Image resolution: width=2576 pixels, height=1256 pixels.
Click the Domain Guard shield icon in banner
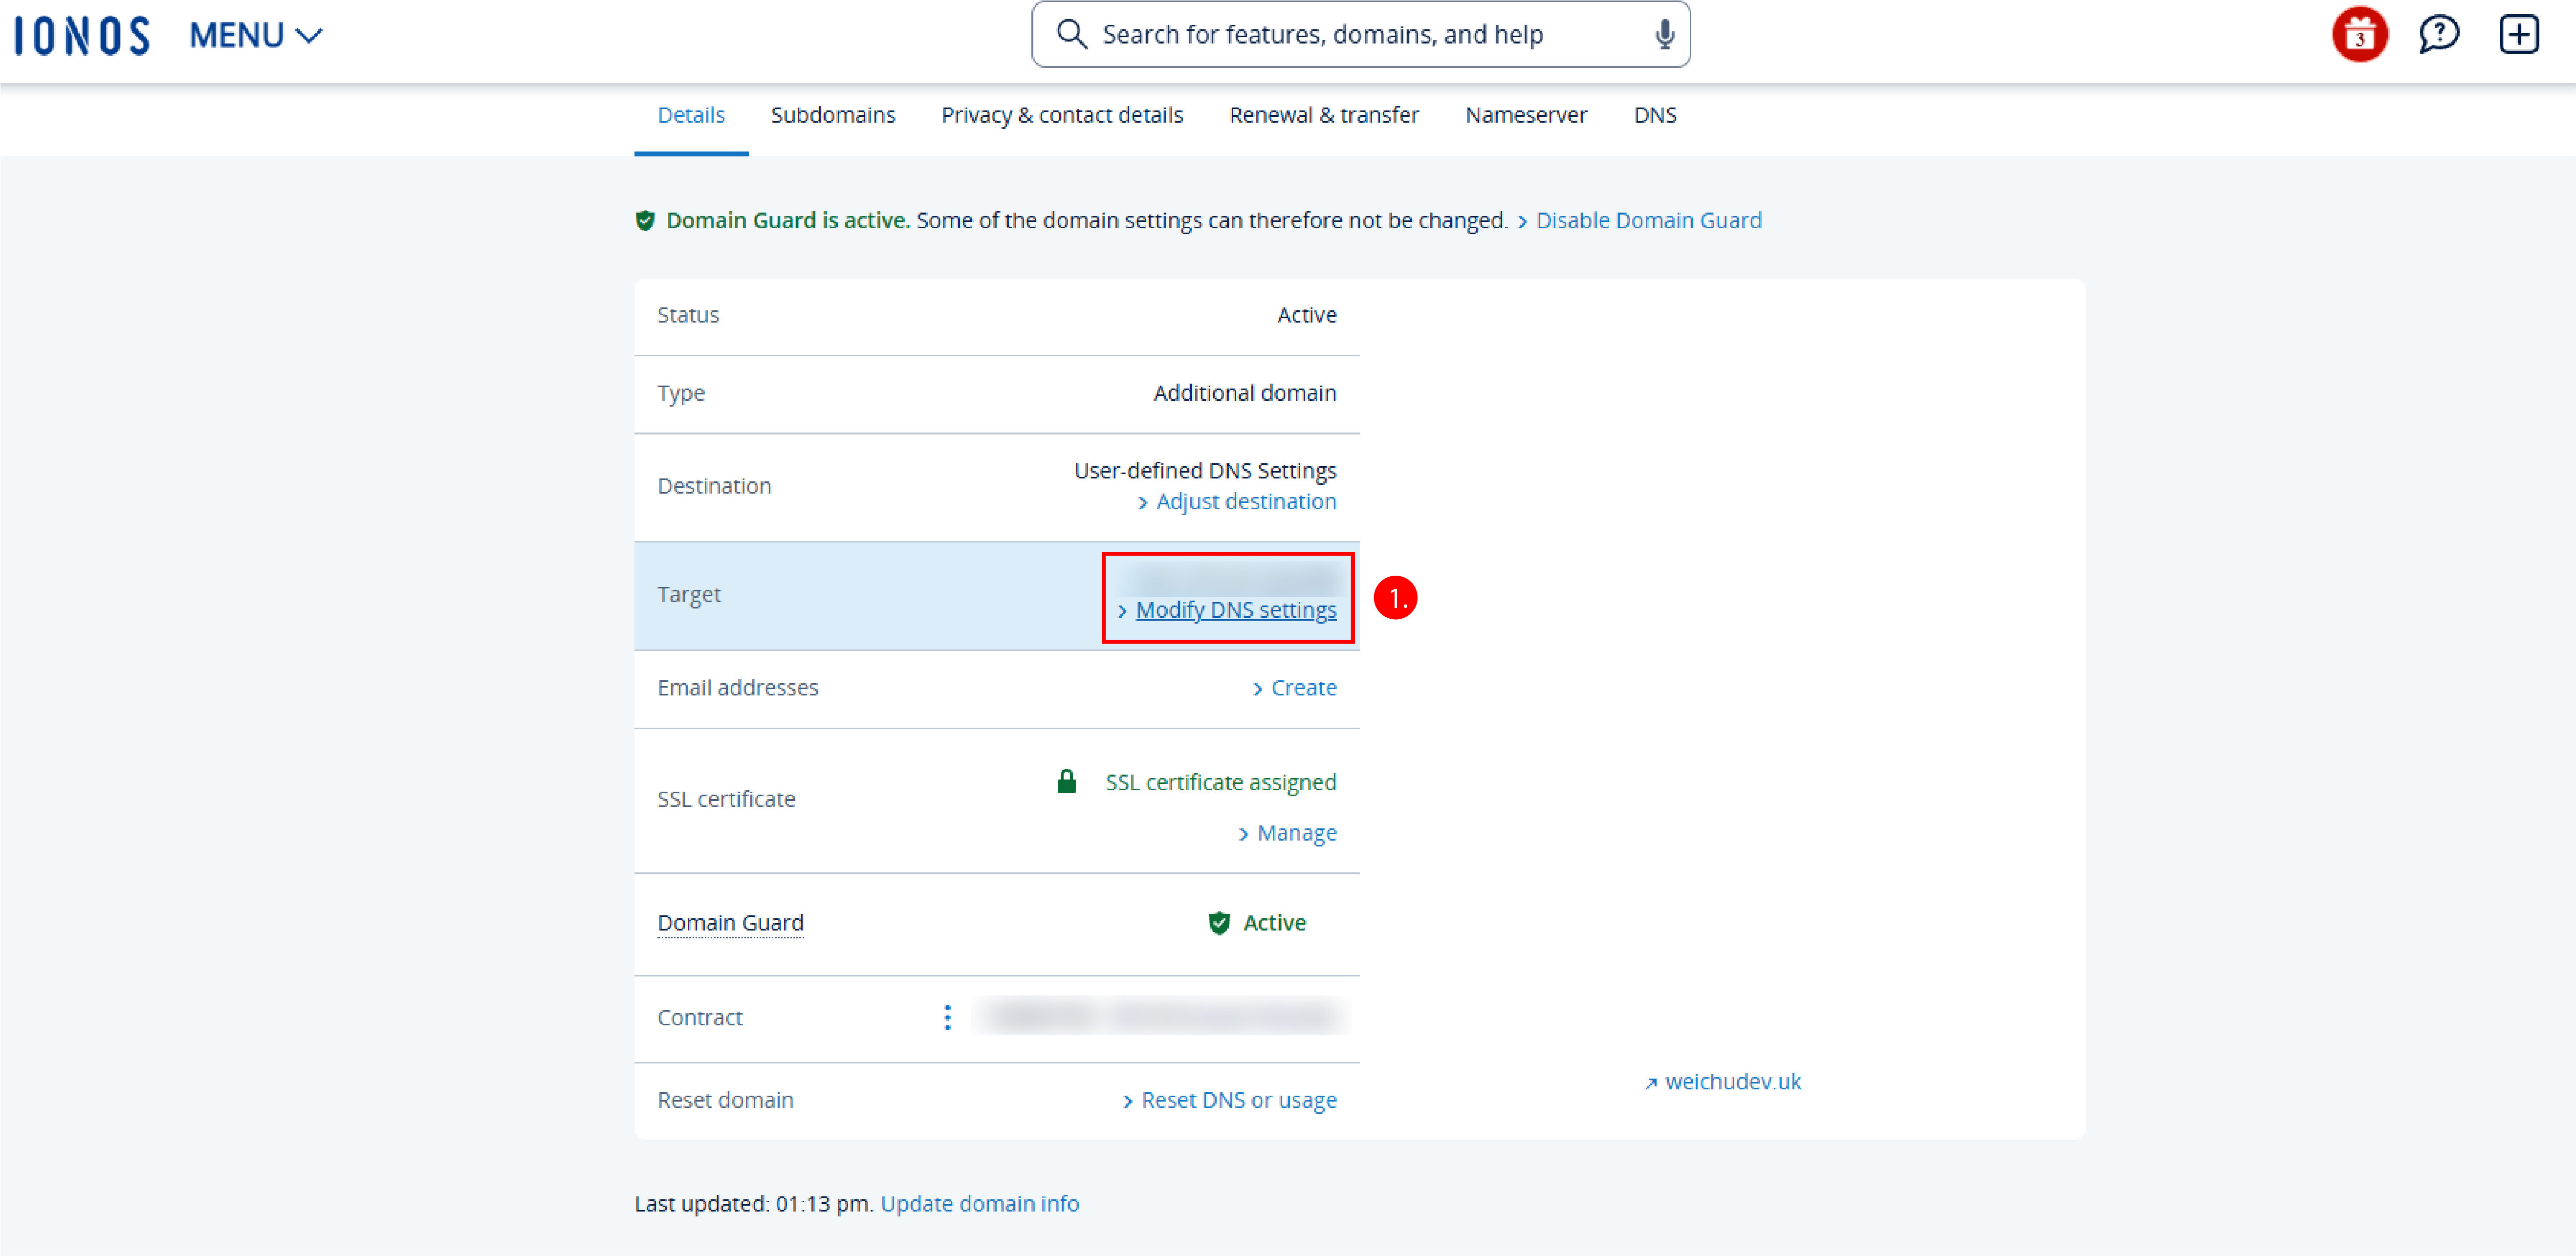645,220
